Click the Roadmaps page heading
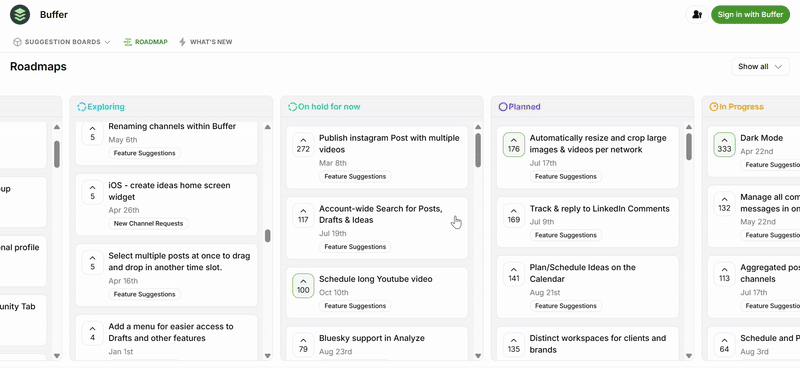 (38, 66)
